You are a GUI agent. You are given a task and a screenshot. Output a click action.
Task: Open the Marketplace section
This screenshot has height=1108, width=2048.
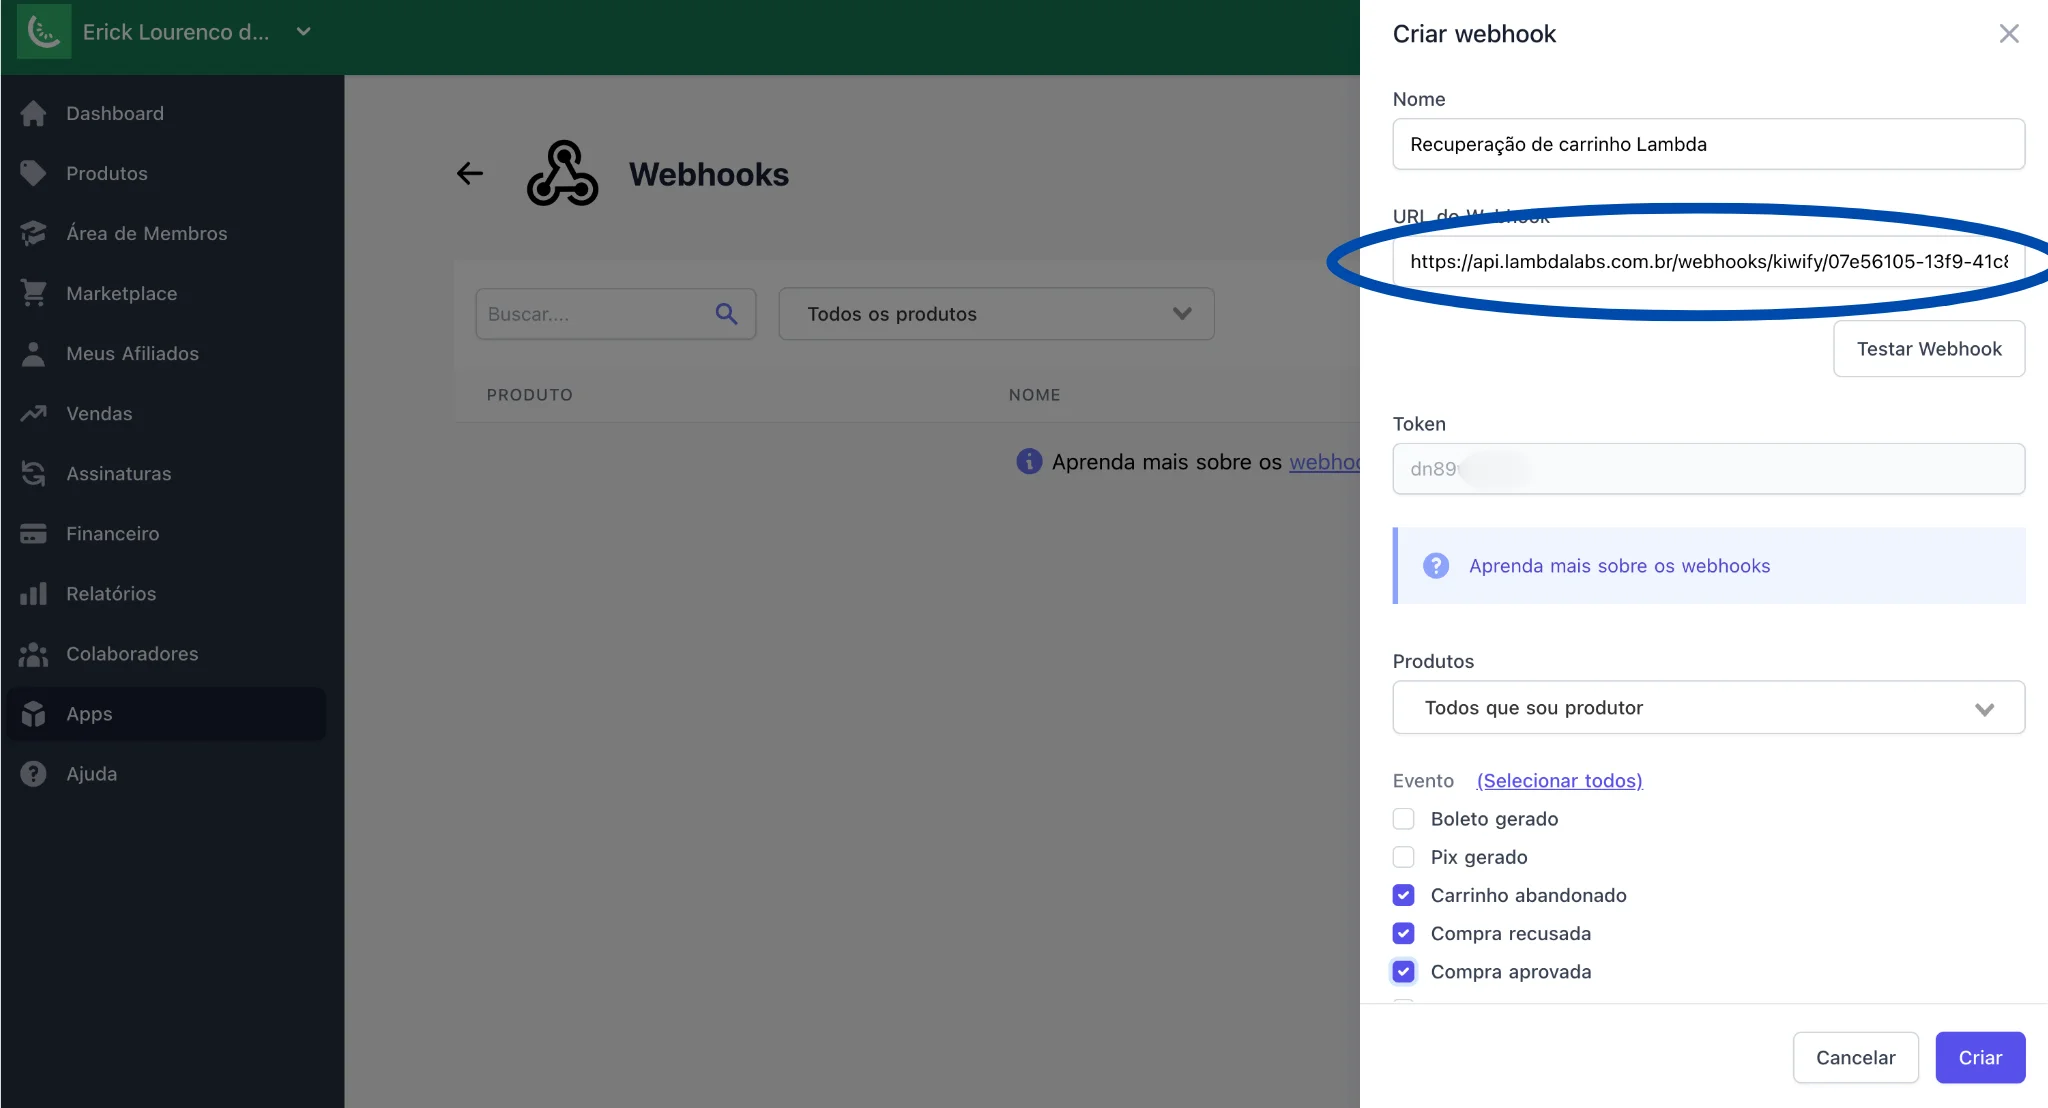click(x=121, y=293)
